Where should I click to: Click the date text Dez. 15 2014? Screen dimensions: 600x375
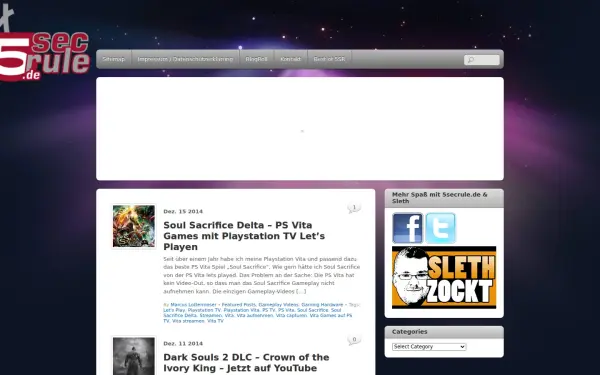(x=183, y=211)
